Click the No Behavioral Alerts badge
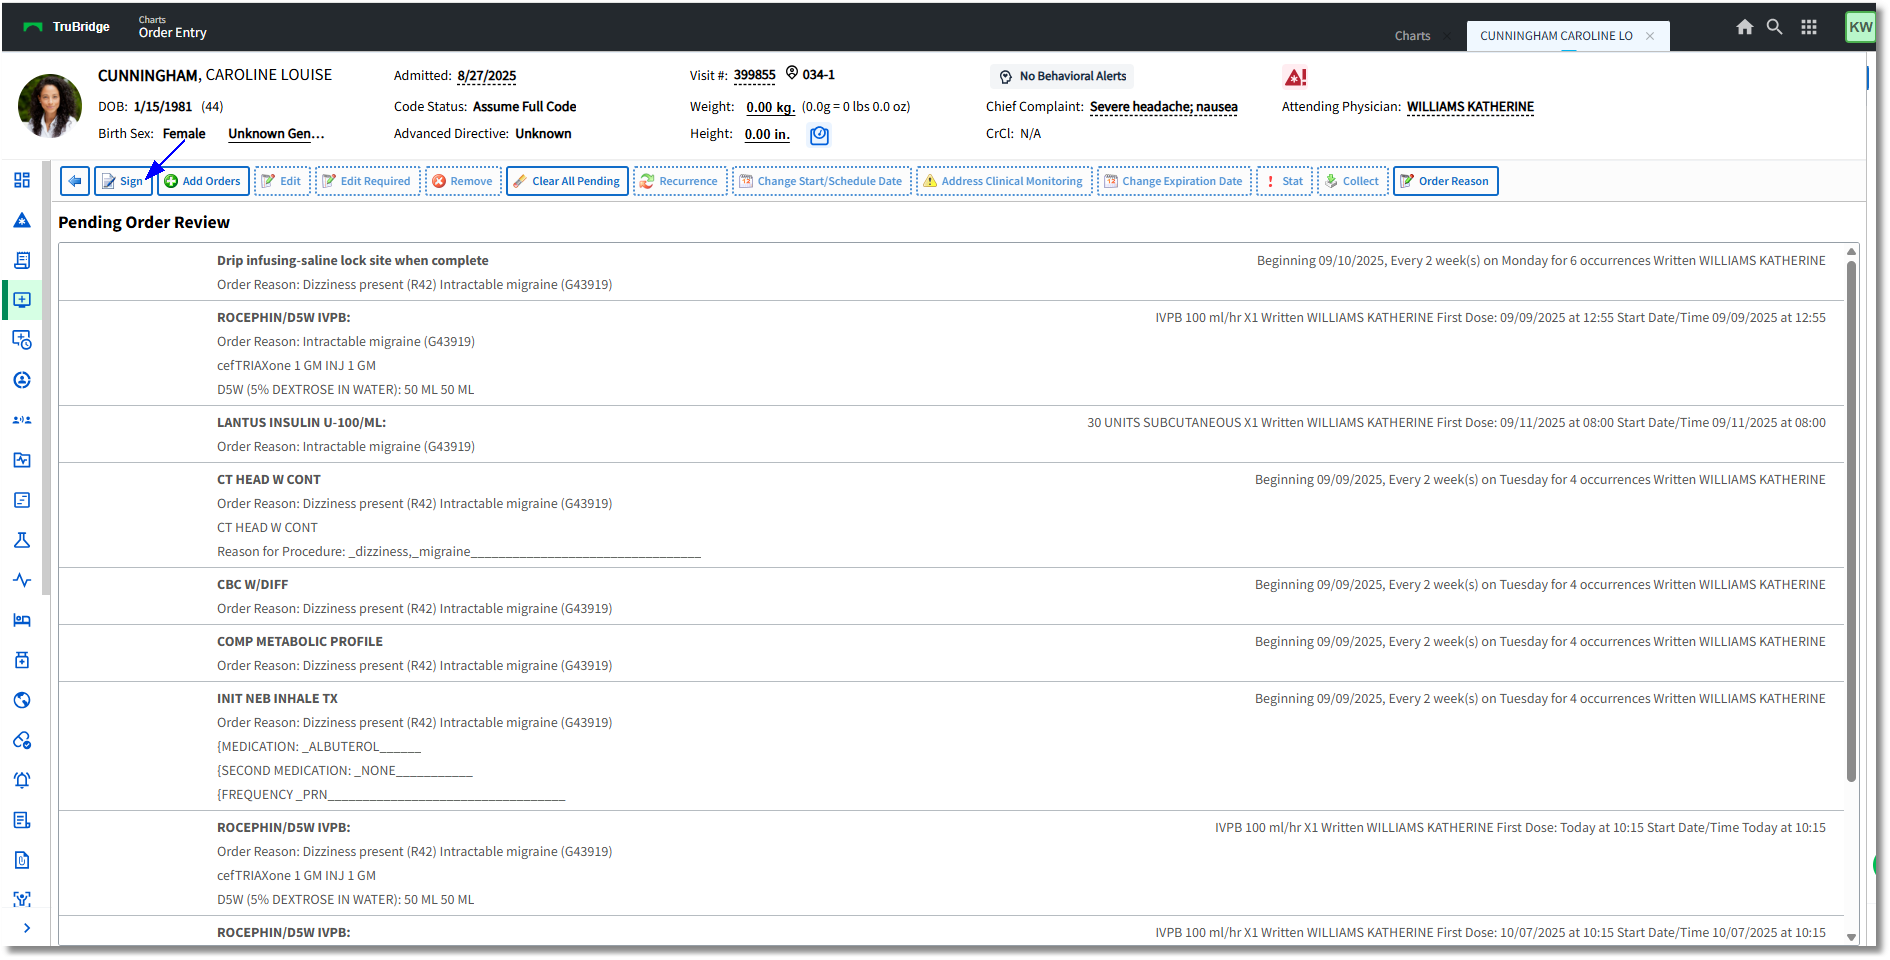Viewport: 1890px width, 960px height. point(1062,77)
